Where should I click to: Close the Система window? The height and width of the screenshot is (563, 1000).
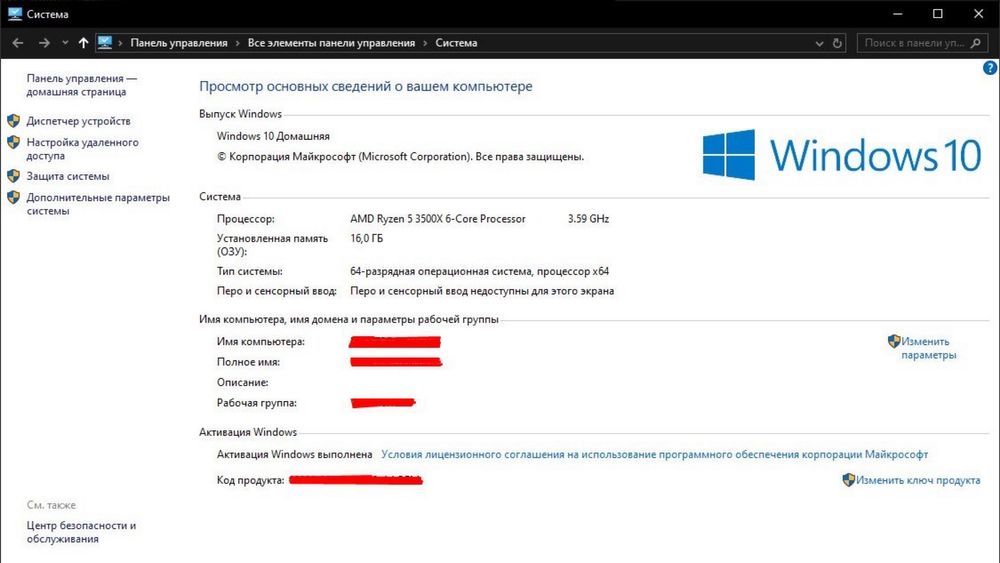(x=978, y=13)
